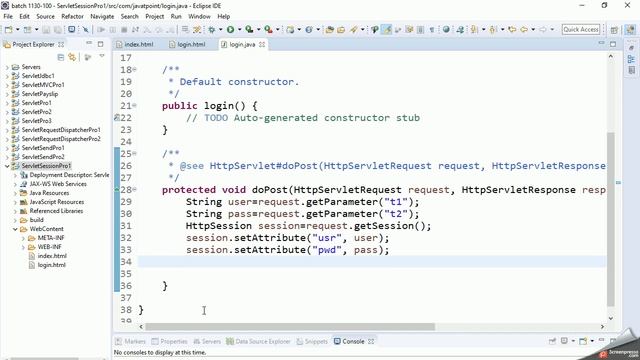Click the Run External Tools icon

[268, 29]
